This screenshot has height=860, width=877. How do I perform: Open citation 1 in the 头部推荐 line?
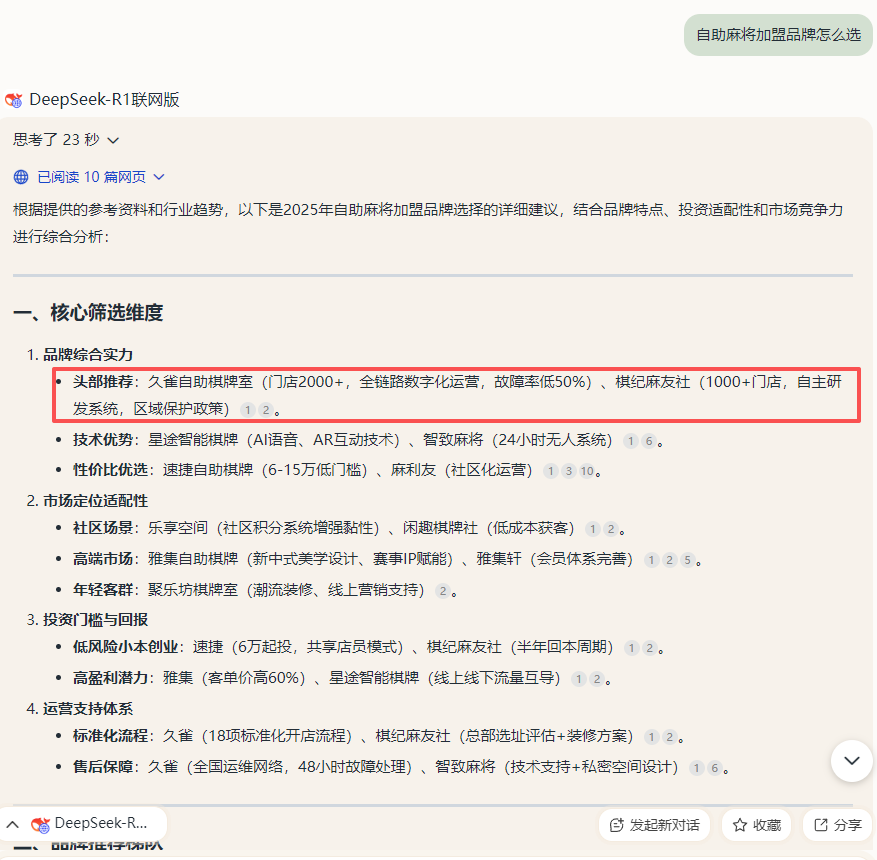(247, 410)
